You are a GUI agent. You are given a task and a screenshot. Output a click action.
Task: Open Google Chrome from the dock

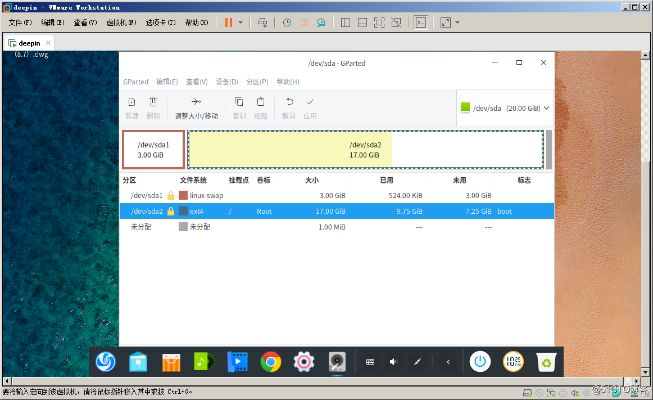point(270,361)
